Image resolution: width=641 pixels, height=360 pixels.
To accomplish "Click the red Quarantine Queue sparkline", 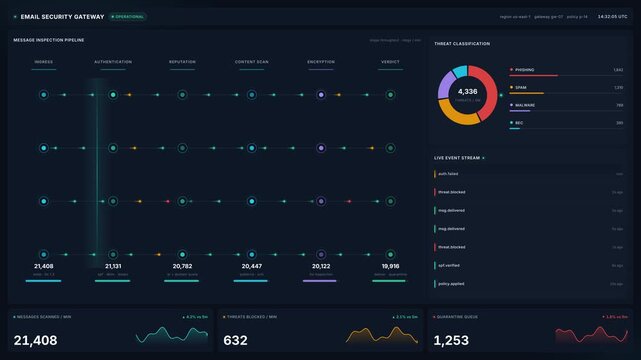I will click(592, 335).
